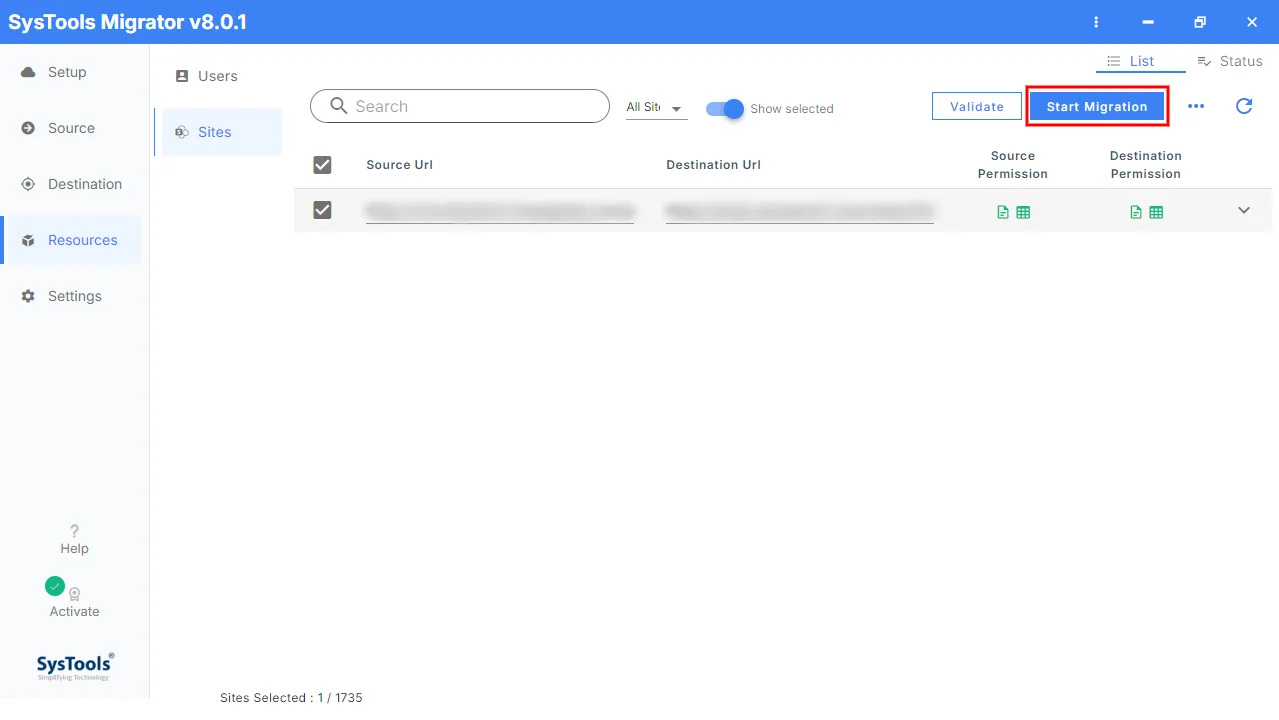Viewport: 1279px width, 720px height.
Task: Click the source permission document icon
Action: [1003, 212]
